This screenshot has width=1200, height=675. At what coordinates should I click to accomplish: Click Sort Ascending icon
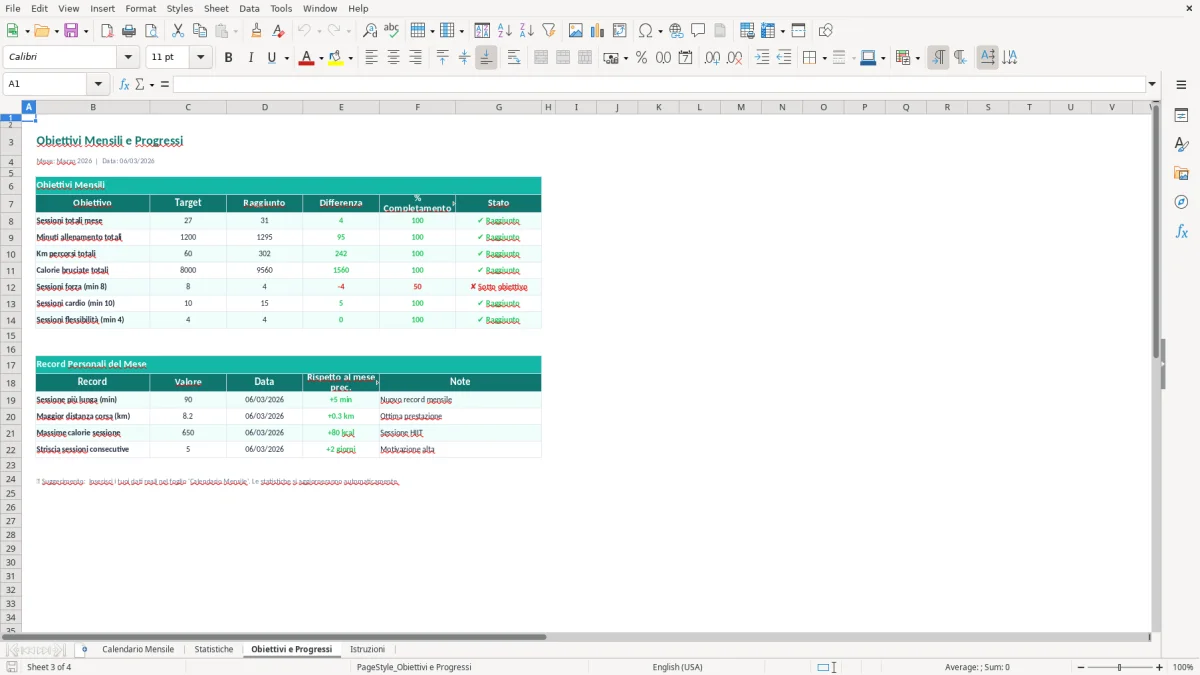tap(505, 31)
